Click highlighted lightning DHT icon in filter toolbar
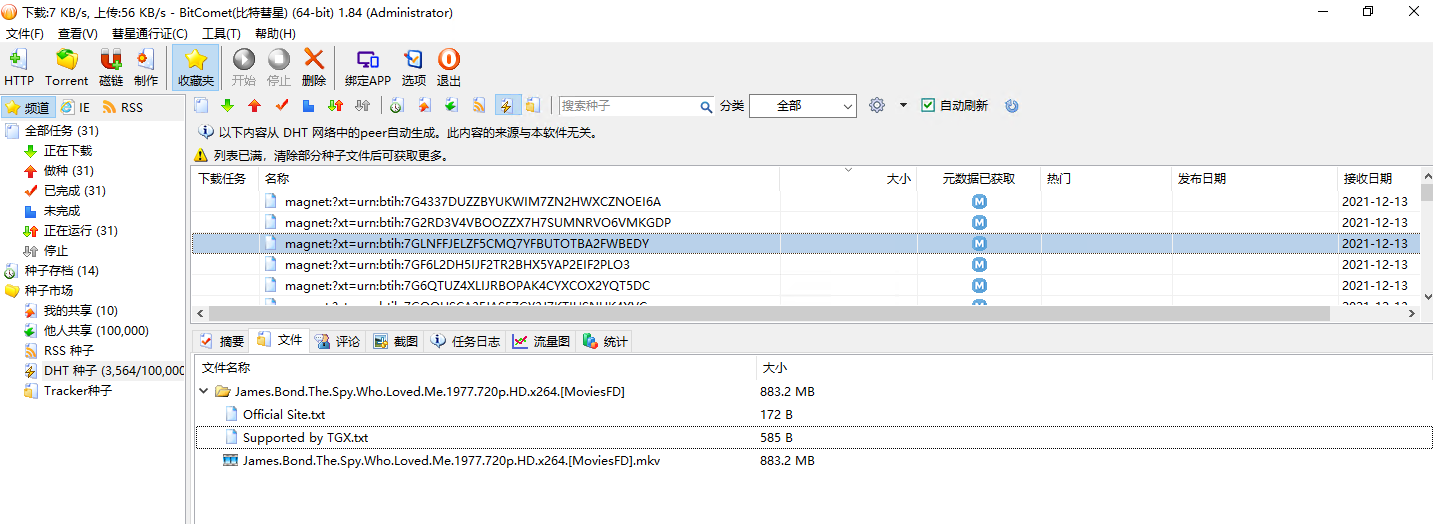The width and height of the screenshot is (1433, 524). (506, 105)
